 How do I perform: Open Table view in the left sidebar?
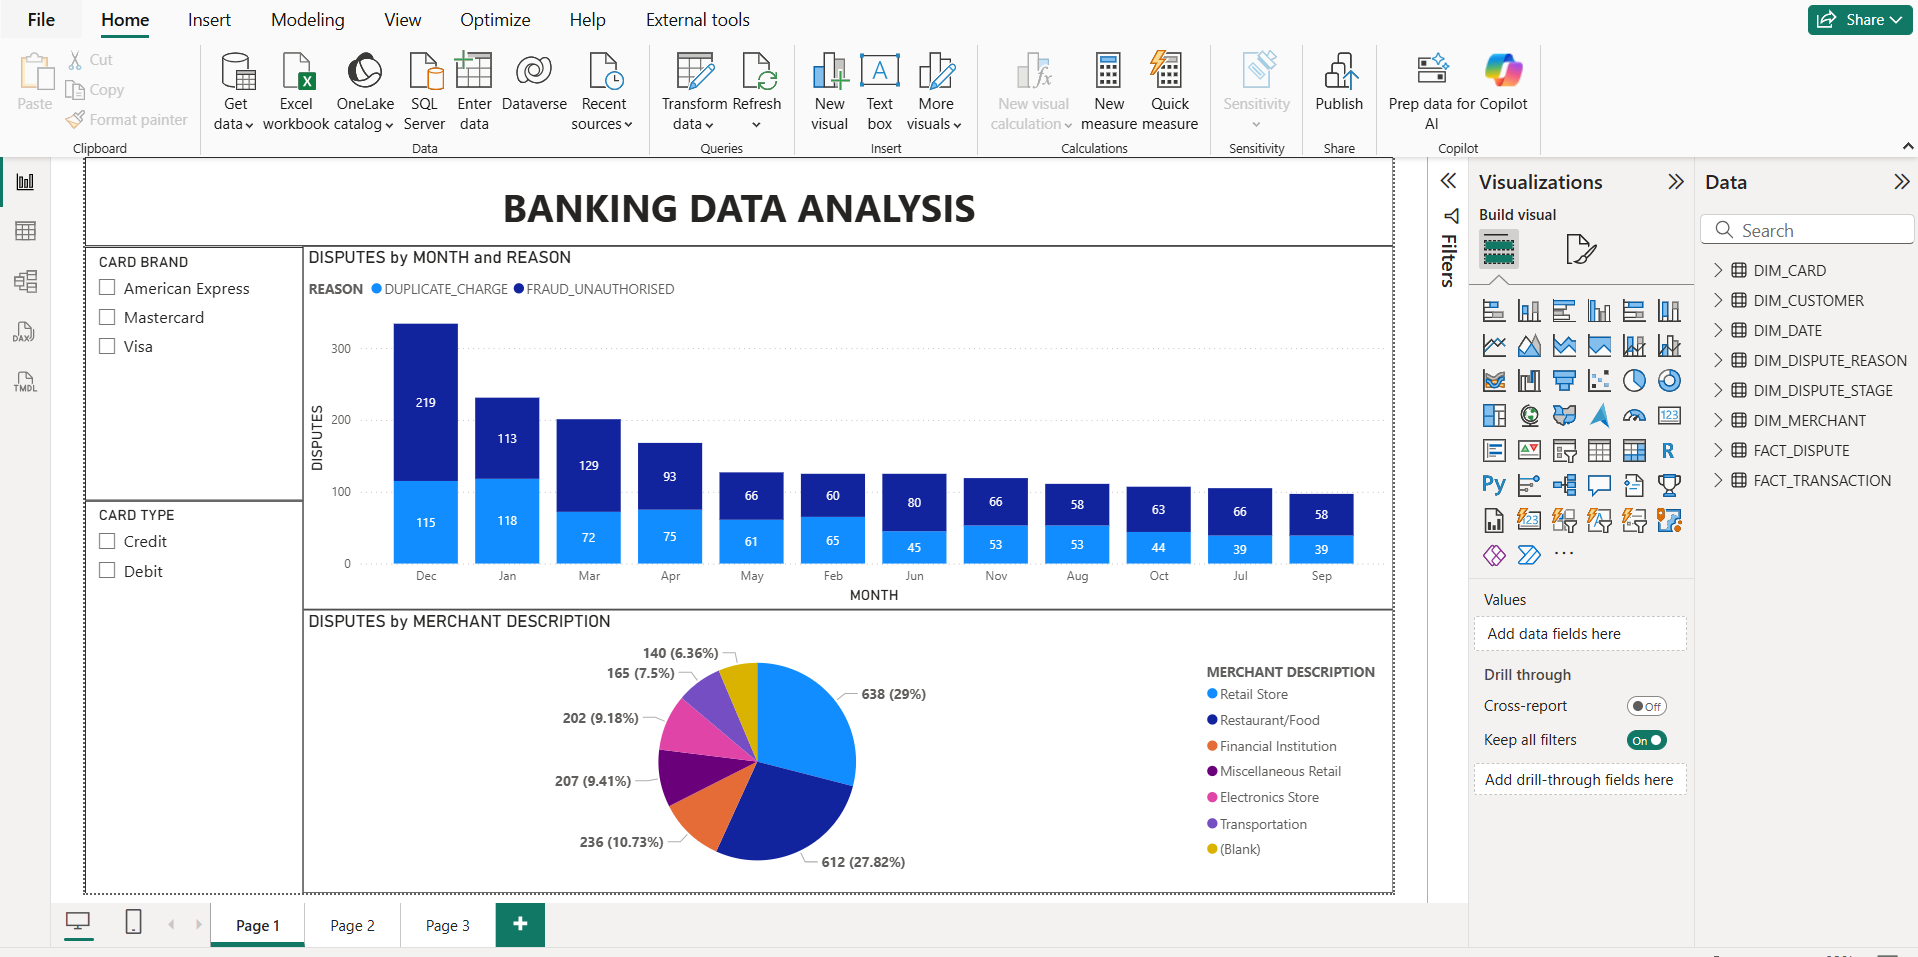pyautogui.click(x=25, y=231)
